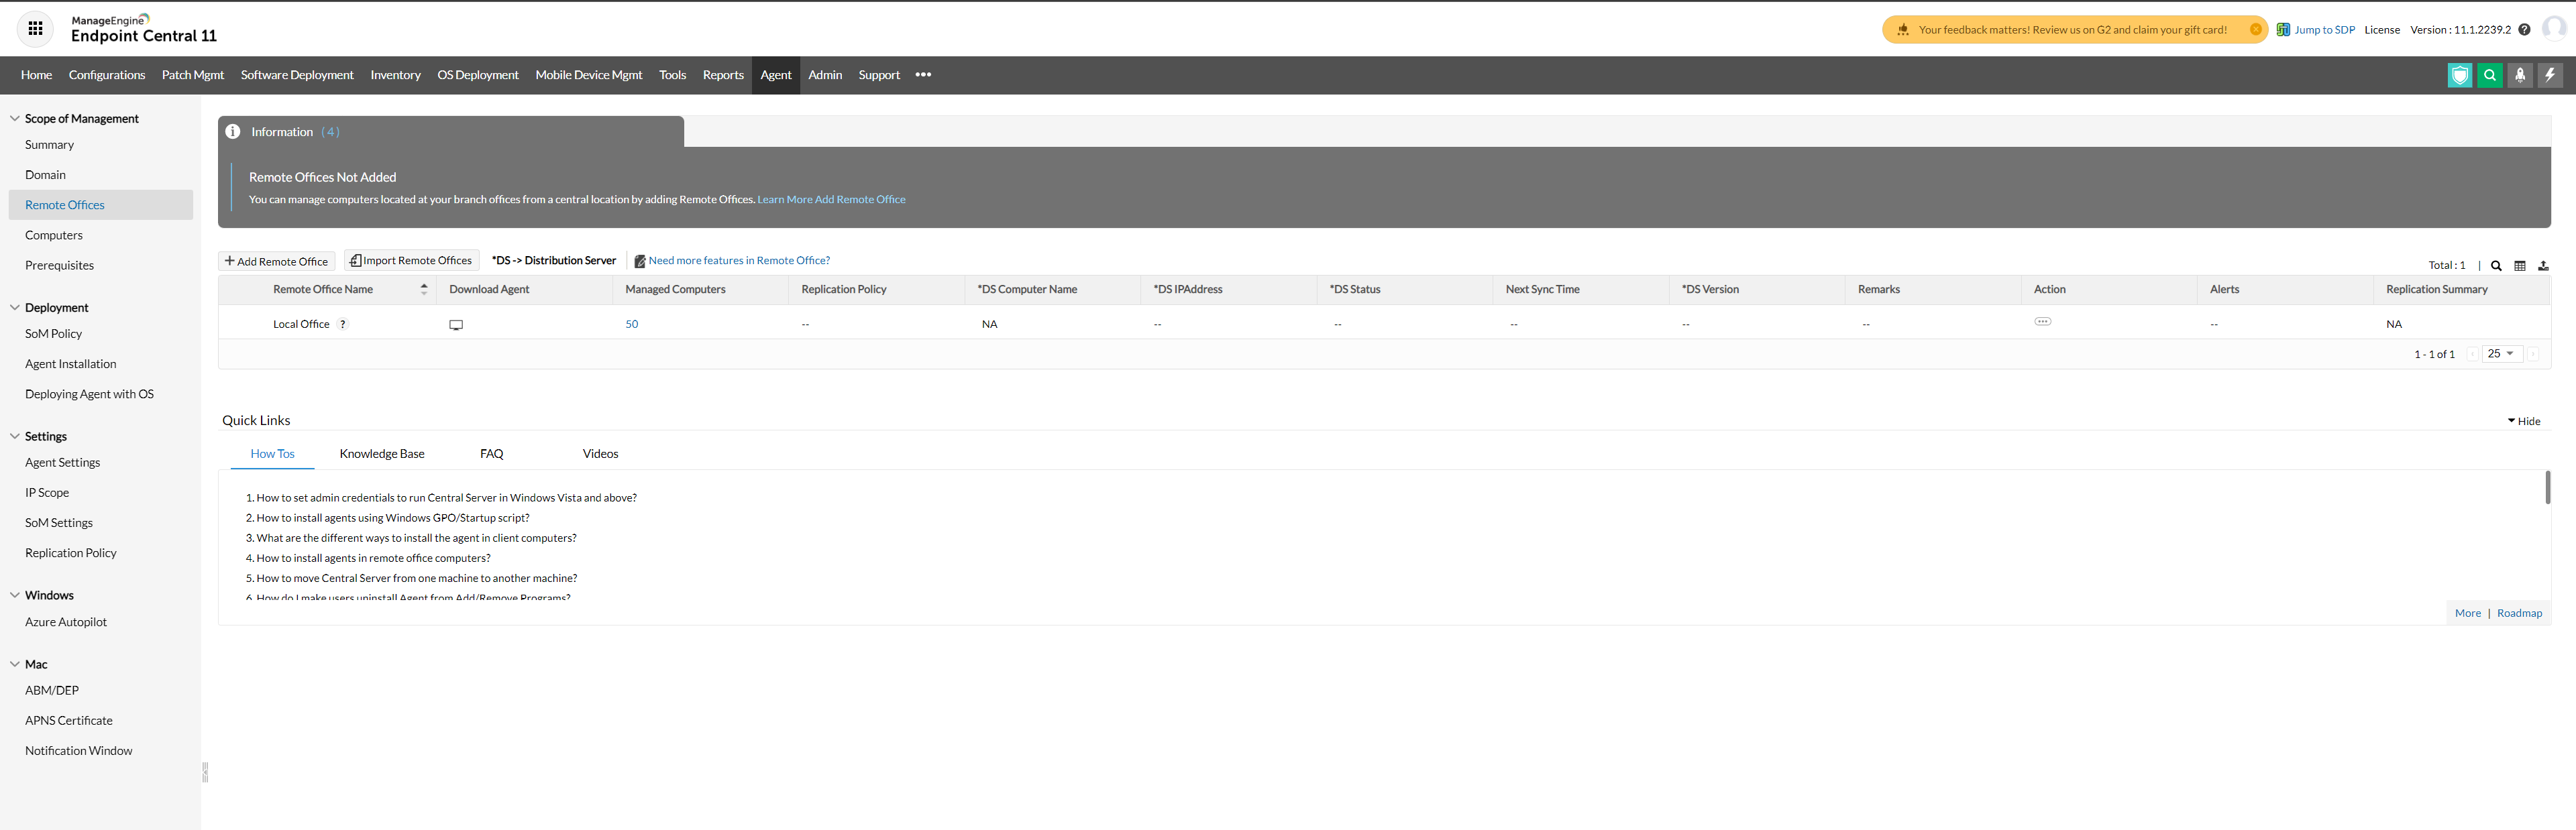Open the table column chooser icon
This screenshot has width=2576, height=830.
coord(2520,266)
